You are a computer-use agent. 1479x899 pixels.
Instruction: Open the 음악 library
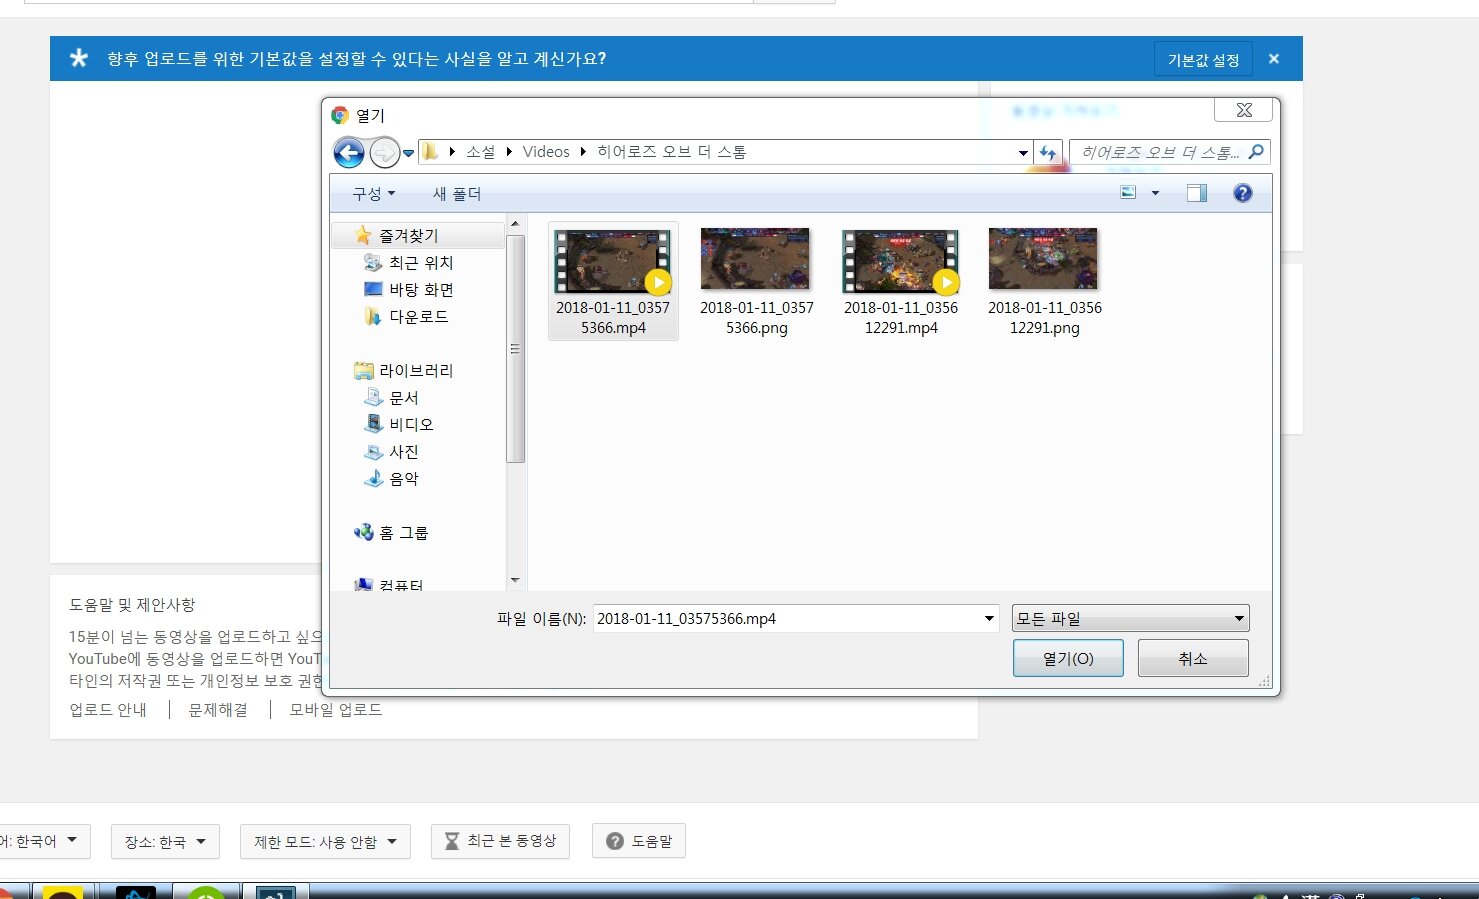pos(403,478)
